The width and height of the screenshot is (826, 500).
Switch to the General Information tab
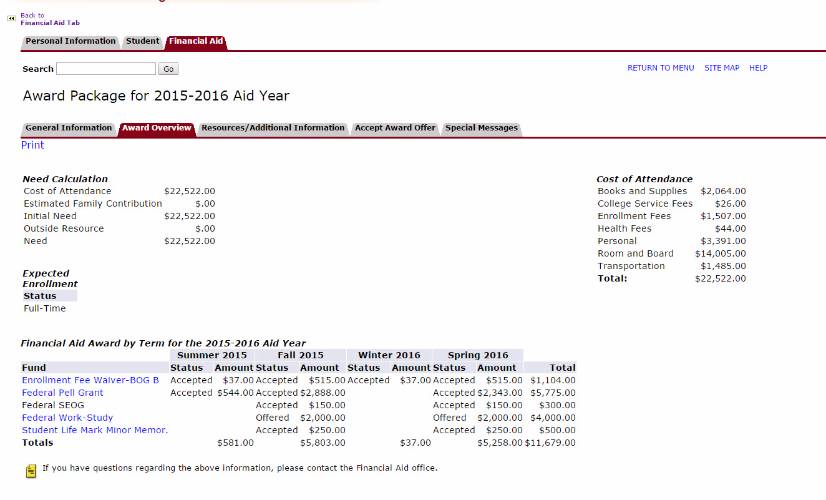click(69, 128)
